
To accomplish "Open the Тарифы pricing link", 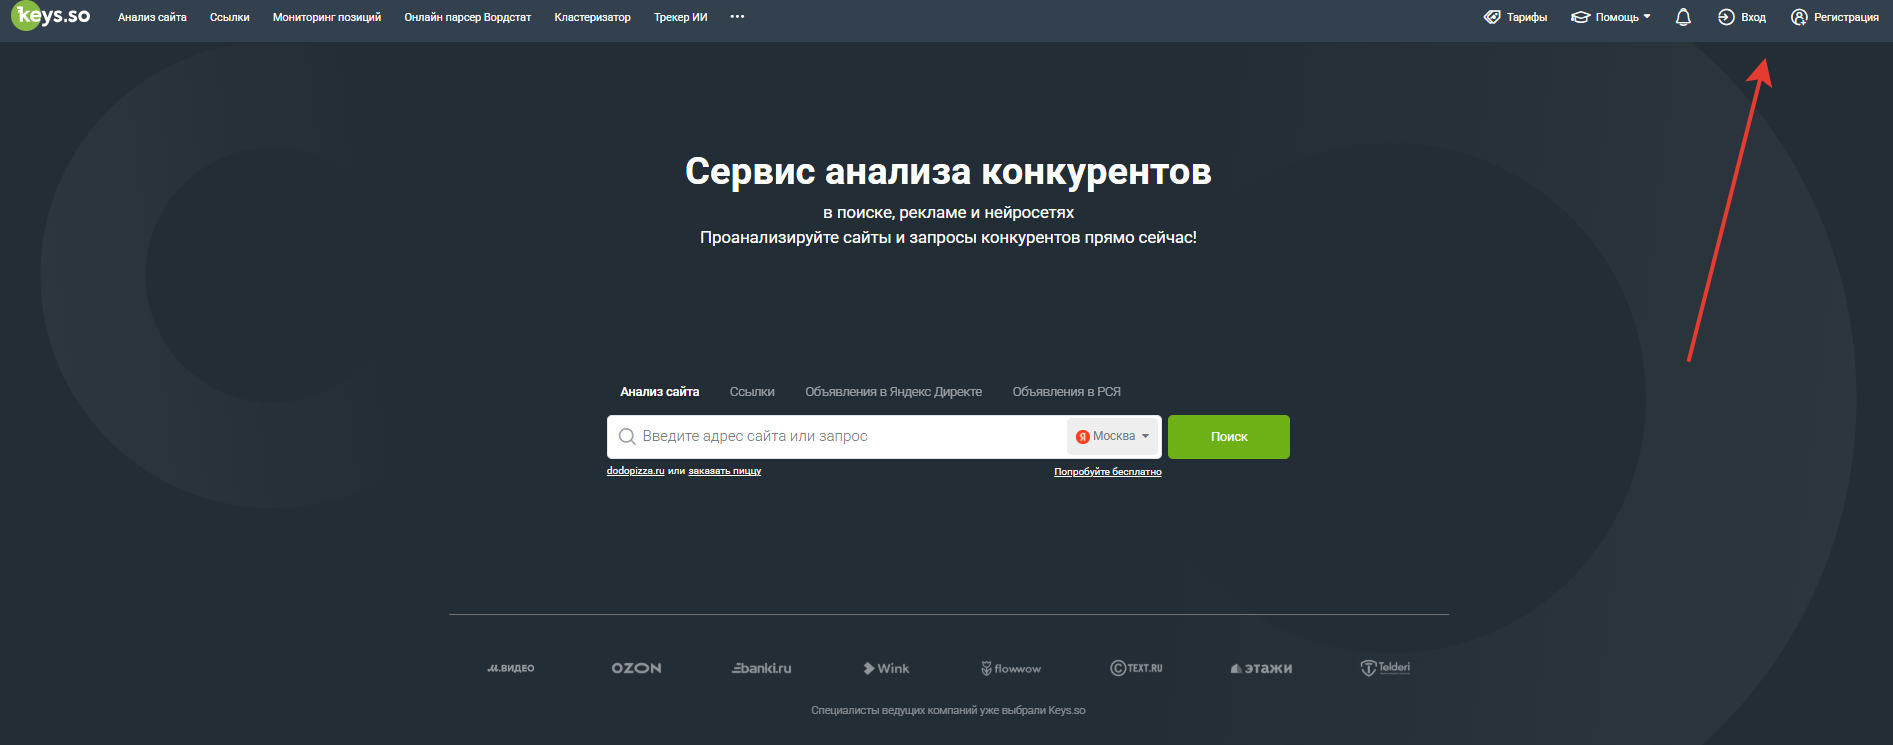I will point(1527,17).
